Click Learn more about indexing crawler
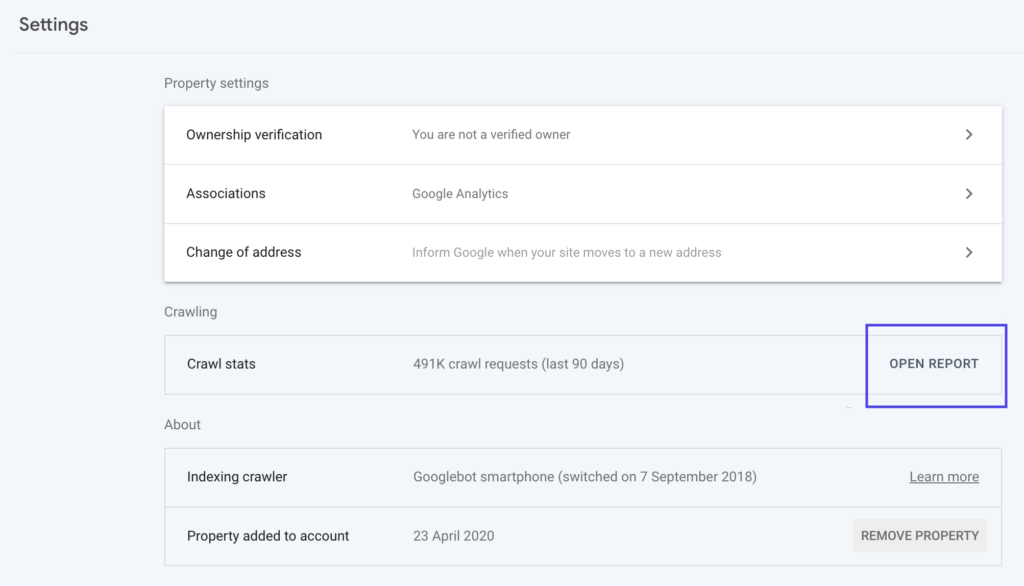The height and width of the screenshot is (586, 1024). (x=943, y=476)
